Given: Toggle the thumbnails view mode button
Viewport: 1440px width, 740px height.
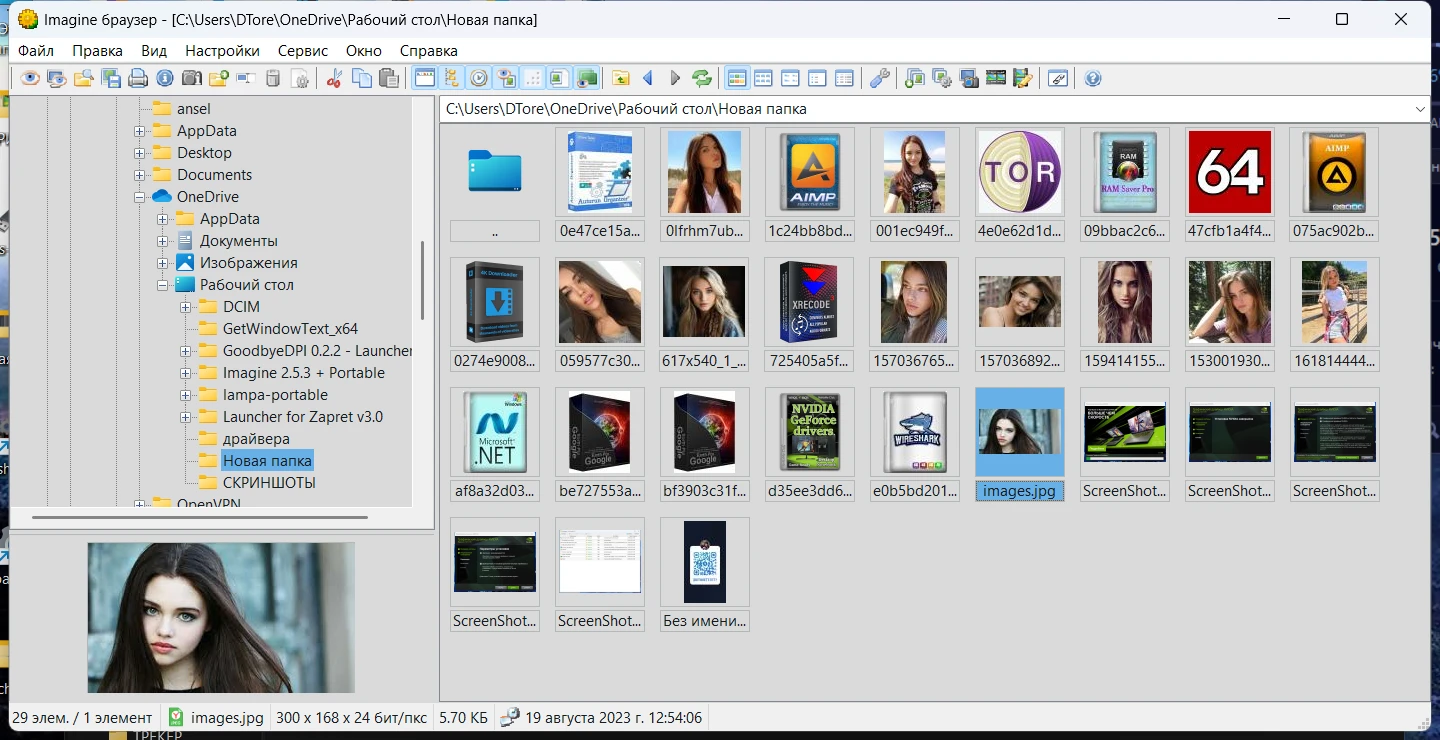Looking at the screenshot, I should pyautogui.click(x=737, y=78).
